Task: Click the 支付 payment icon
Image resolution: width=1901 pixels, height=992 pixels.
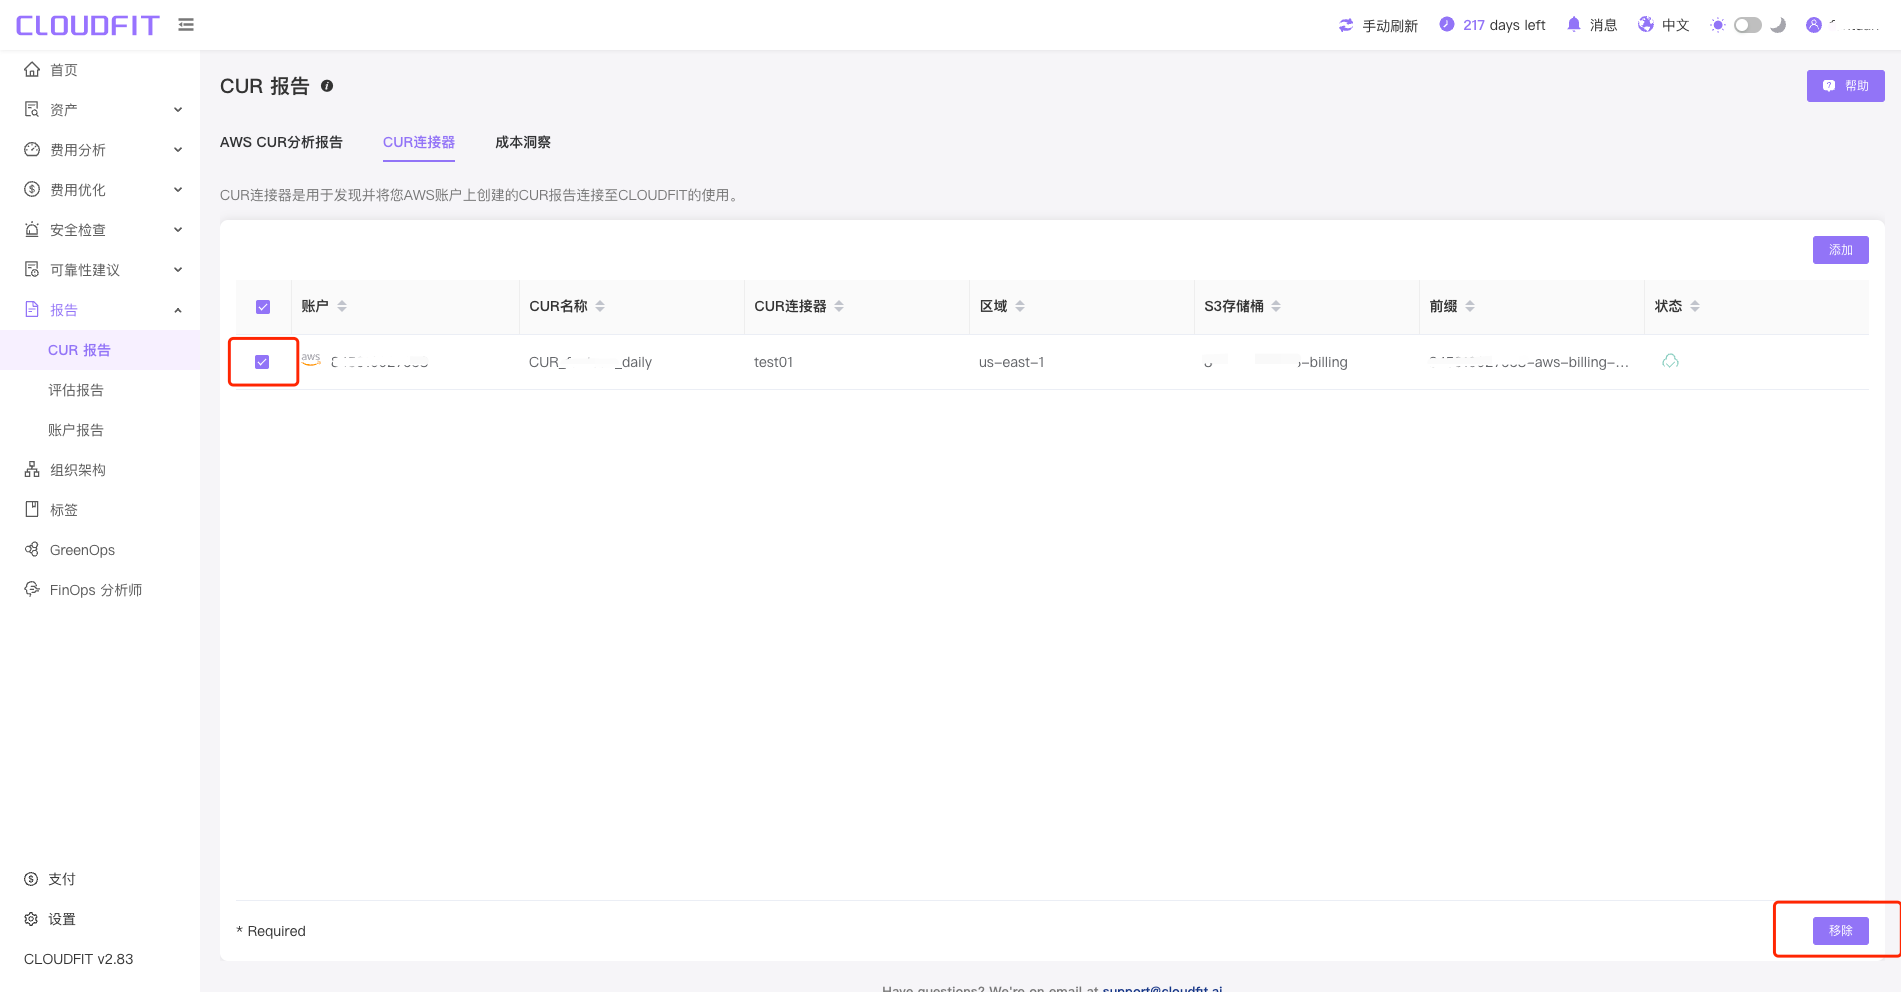Action: click(31, 879)
